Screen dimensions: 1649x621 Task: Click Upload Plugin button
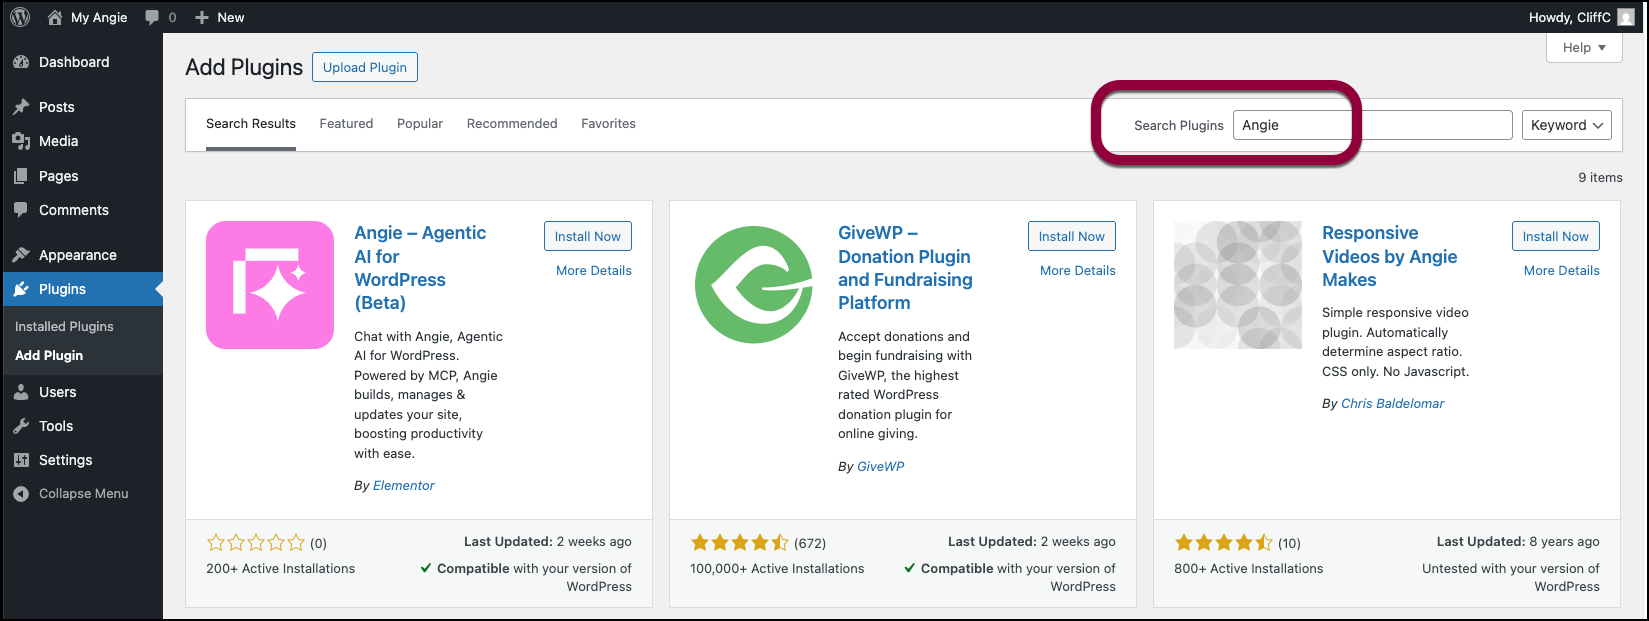click(x=365, y=67)
